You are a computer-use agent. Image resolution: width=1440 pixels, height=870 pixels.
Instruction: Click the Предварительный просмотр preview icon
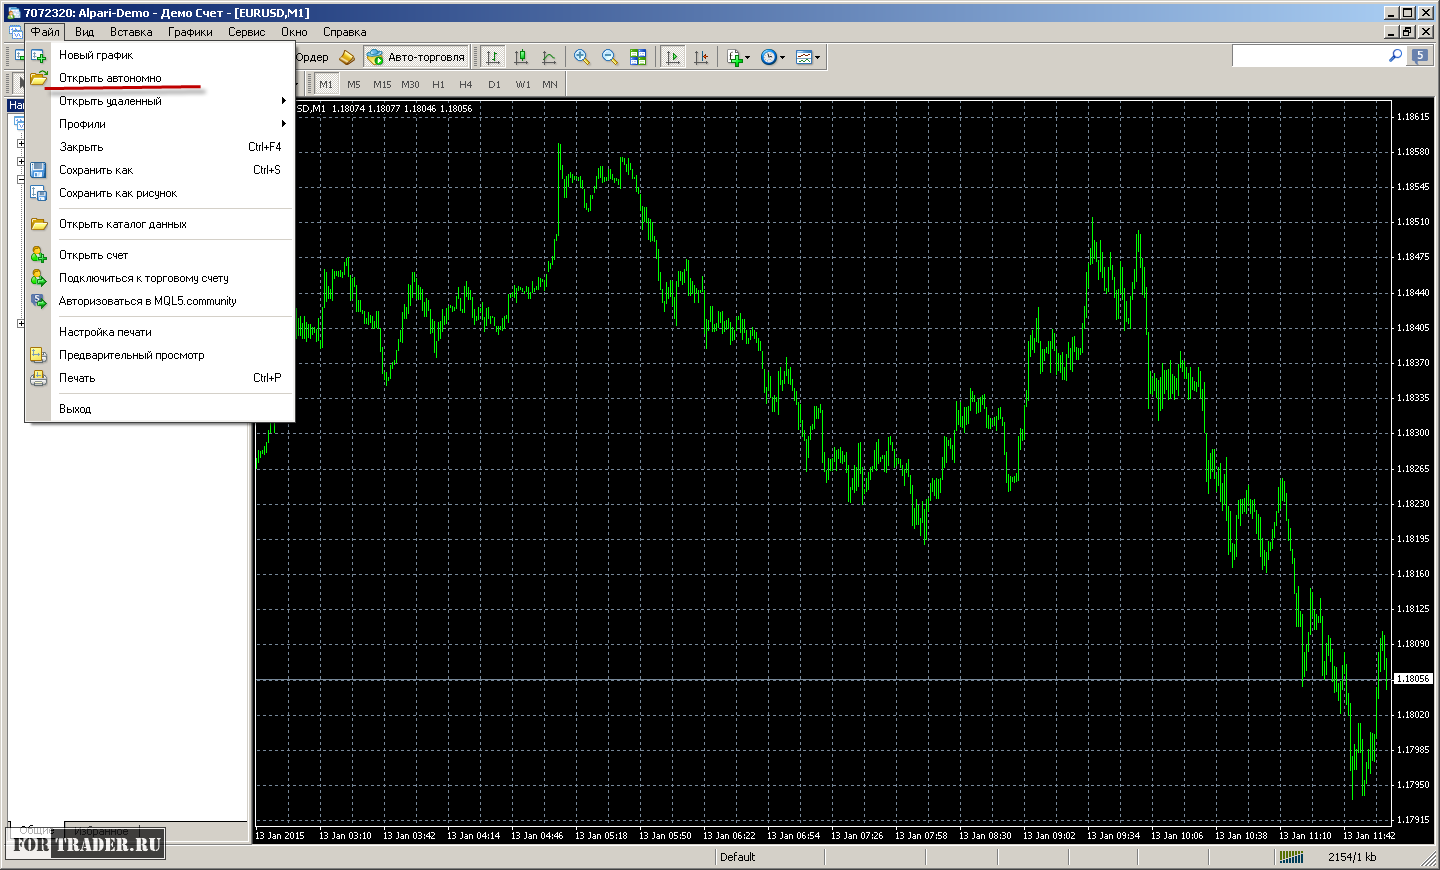pos(38,355)
